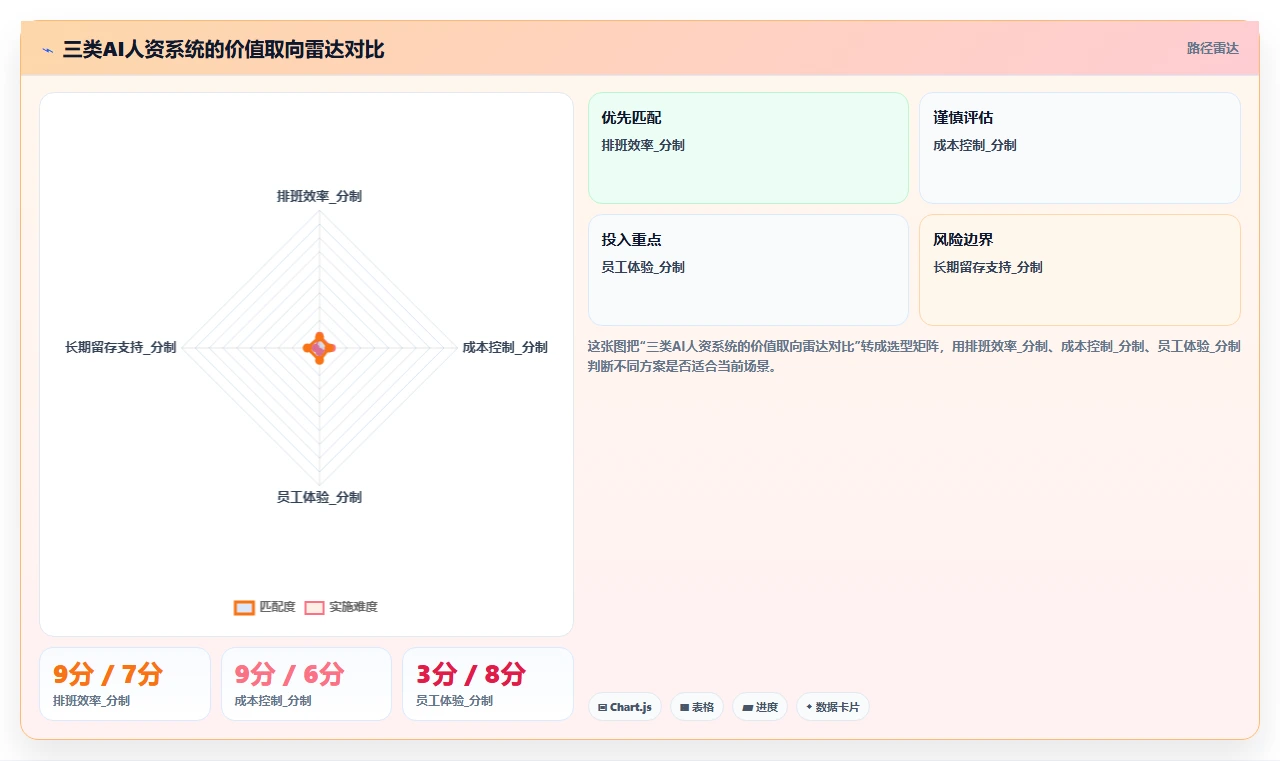Select the Chart.js tag chip
1280x761 pixels.
pyautogui.click(x=624, y=707)
